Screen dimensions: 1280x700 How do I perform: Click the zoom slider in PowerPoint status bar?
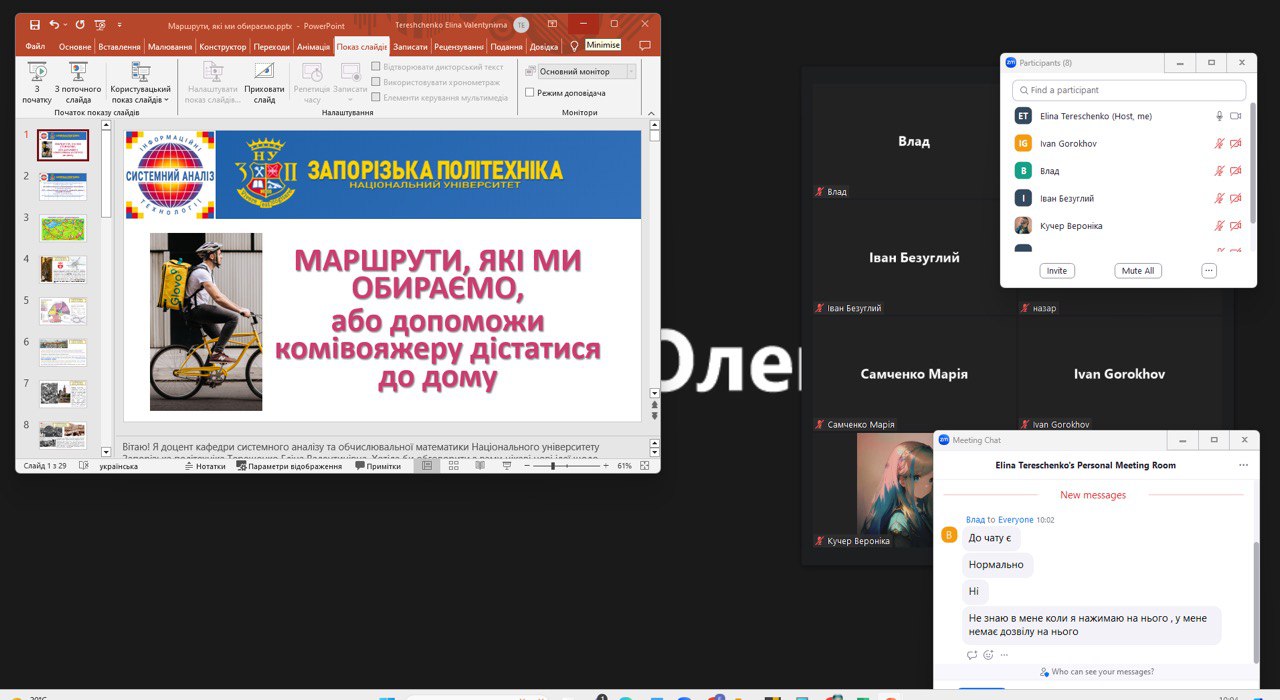(554, 466)
